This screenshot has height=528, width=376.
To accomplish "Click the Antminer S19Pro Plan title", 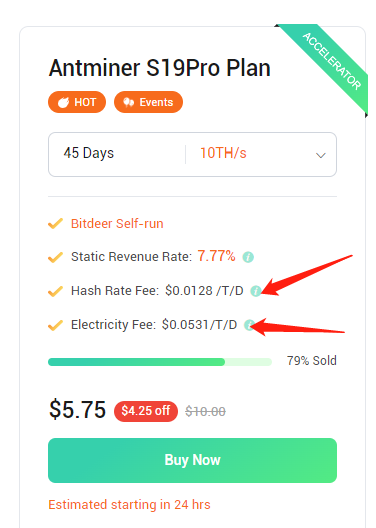I will pos(160,68).
